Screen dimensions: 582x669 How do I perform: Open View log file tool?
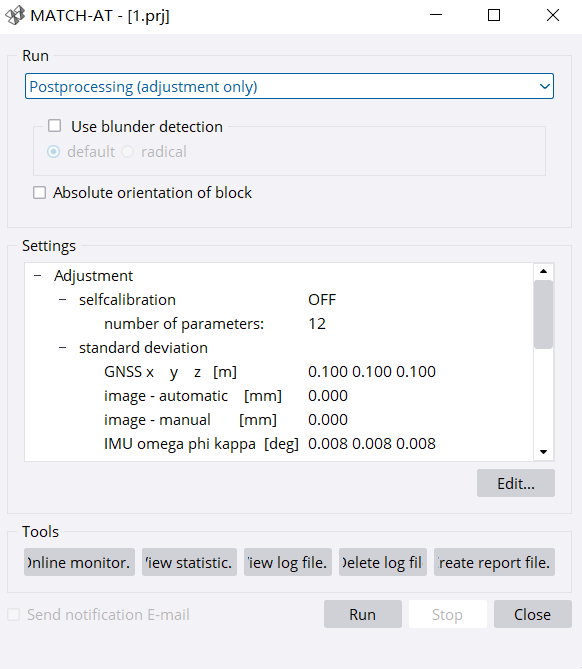point(288,562)
